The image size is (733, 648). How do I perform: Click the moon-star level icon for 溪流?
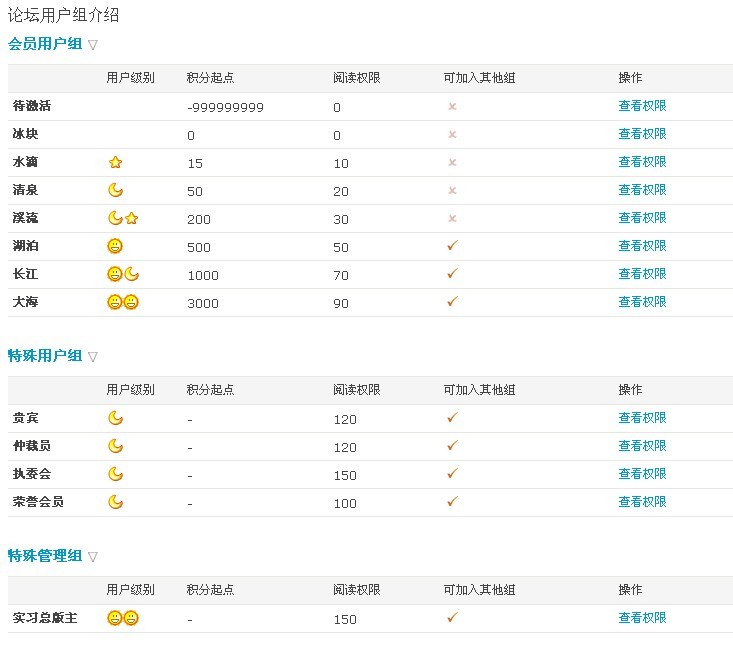[x=123, y=218]
